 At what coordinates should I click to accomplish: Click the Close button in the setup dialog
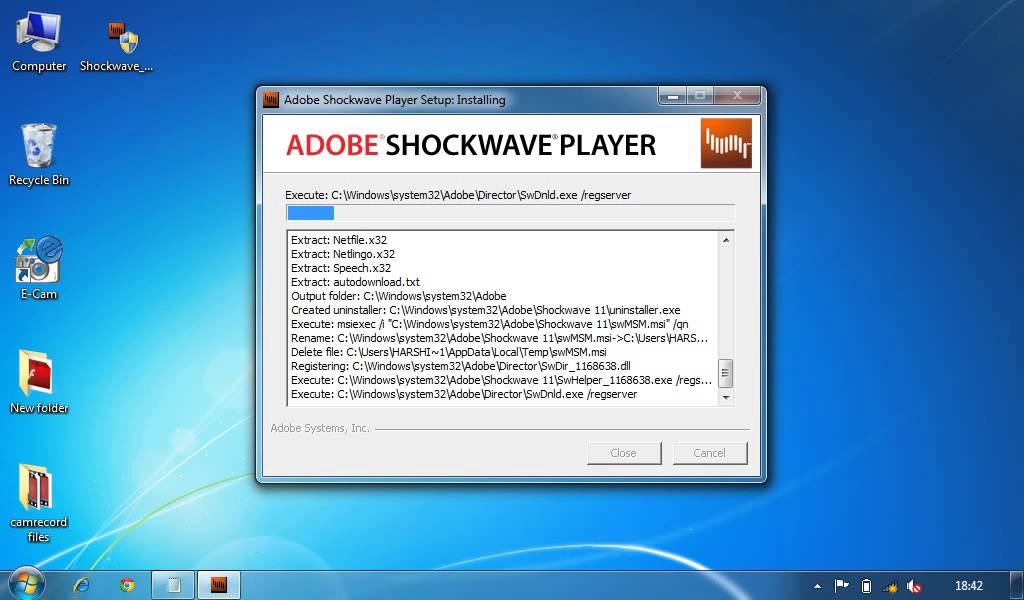(x=624, y=452)
